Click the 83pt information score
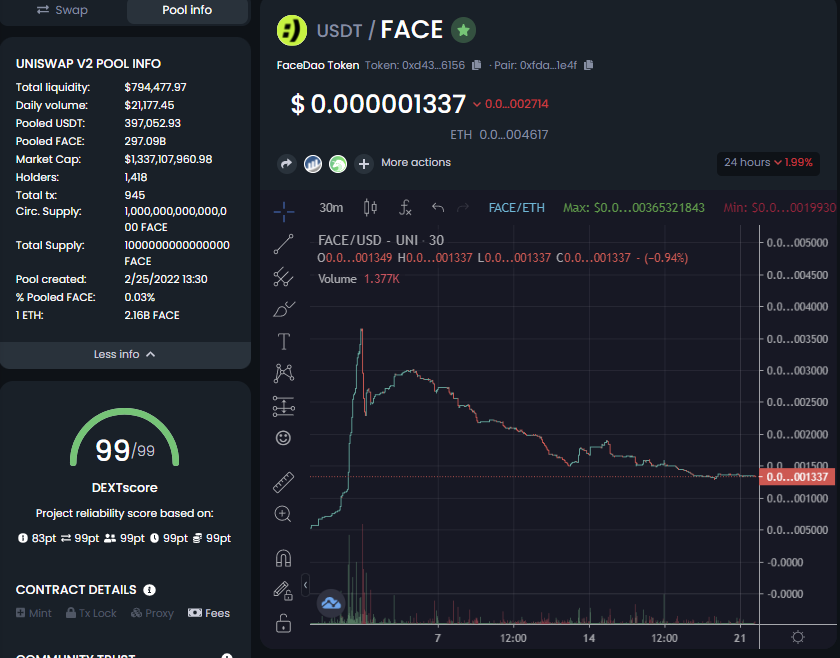 37,538
